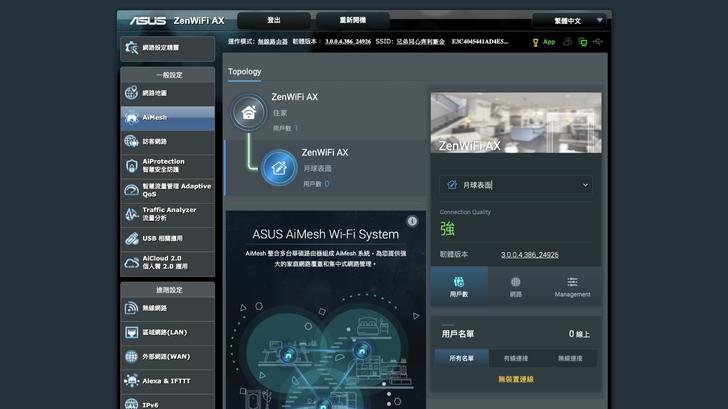The image size is (728, 409).
Task: Click the Traffic Analyzer icon
Action: 132,214
